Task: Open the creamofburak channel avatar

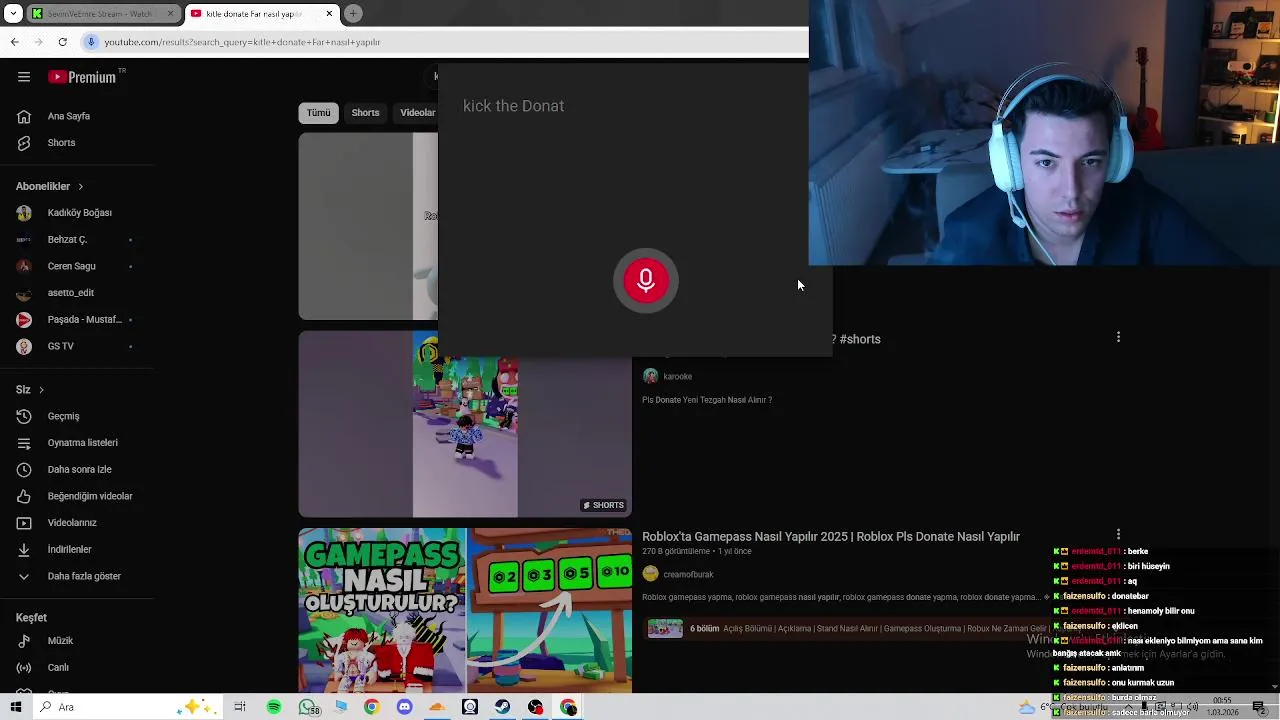Action: click(x=651, y=574)
